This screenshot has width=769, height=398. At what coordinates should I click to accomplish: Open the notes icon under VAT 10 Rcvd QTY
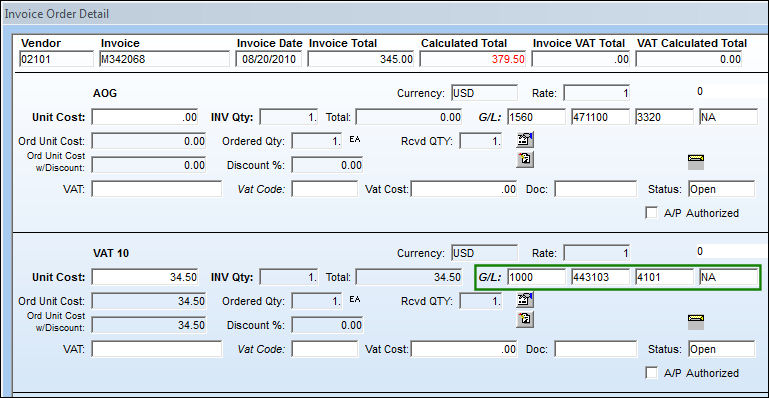pos(525,320)
